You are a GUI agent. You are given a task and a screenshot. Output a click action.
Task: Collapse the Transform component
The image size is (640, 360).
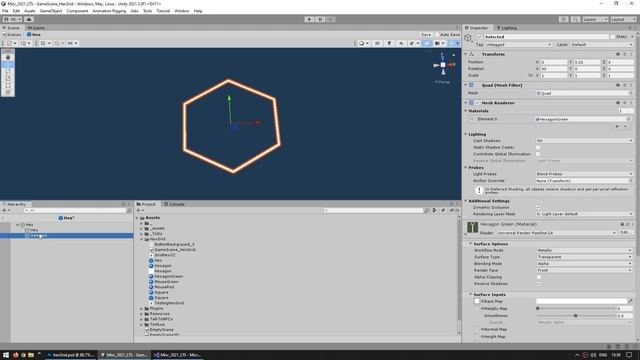pyautogui.click(x=466, y=54)
